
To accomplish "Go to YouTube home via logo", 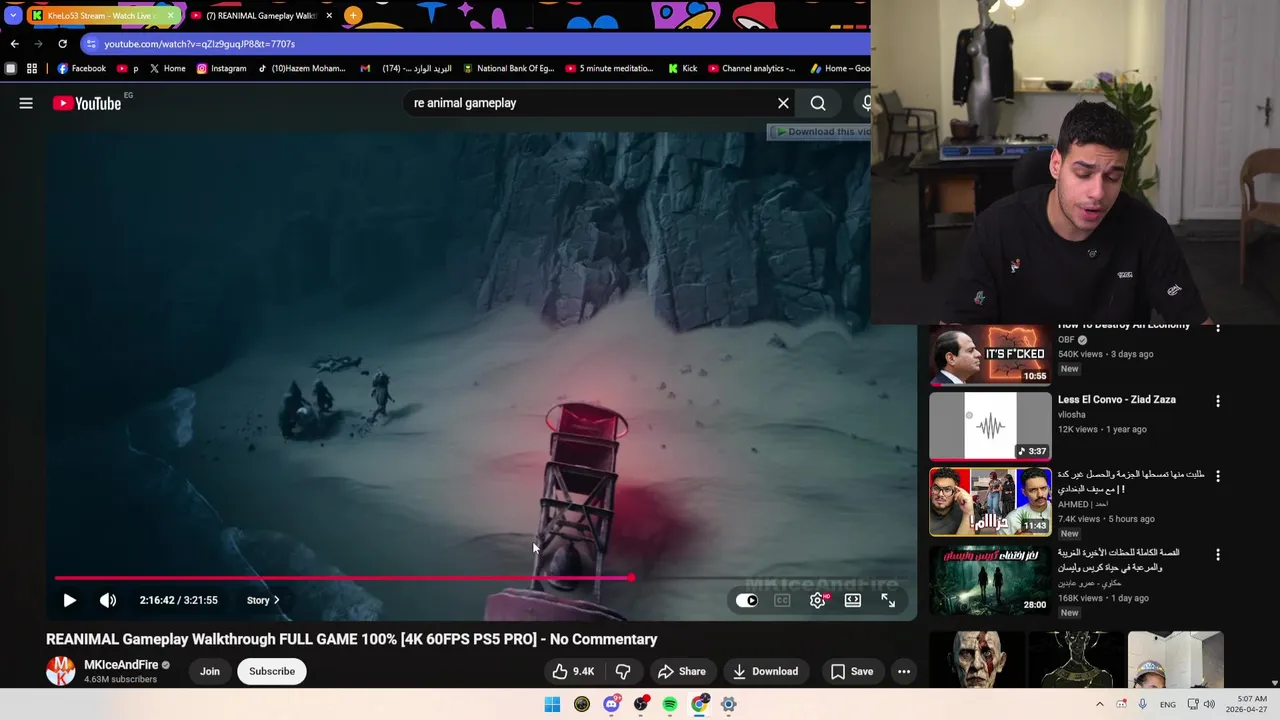I will coord(87,103).
